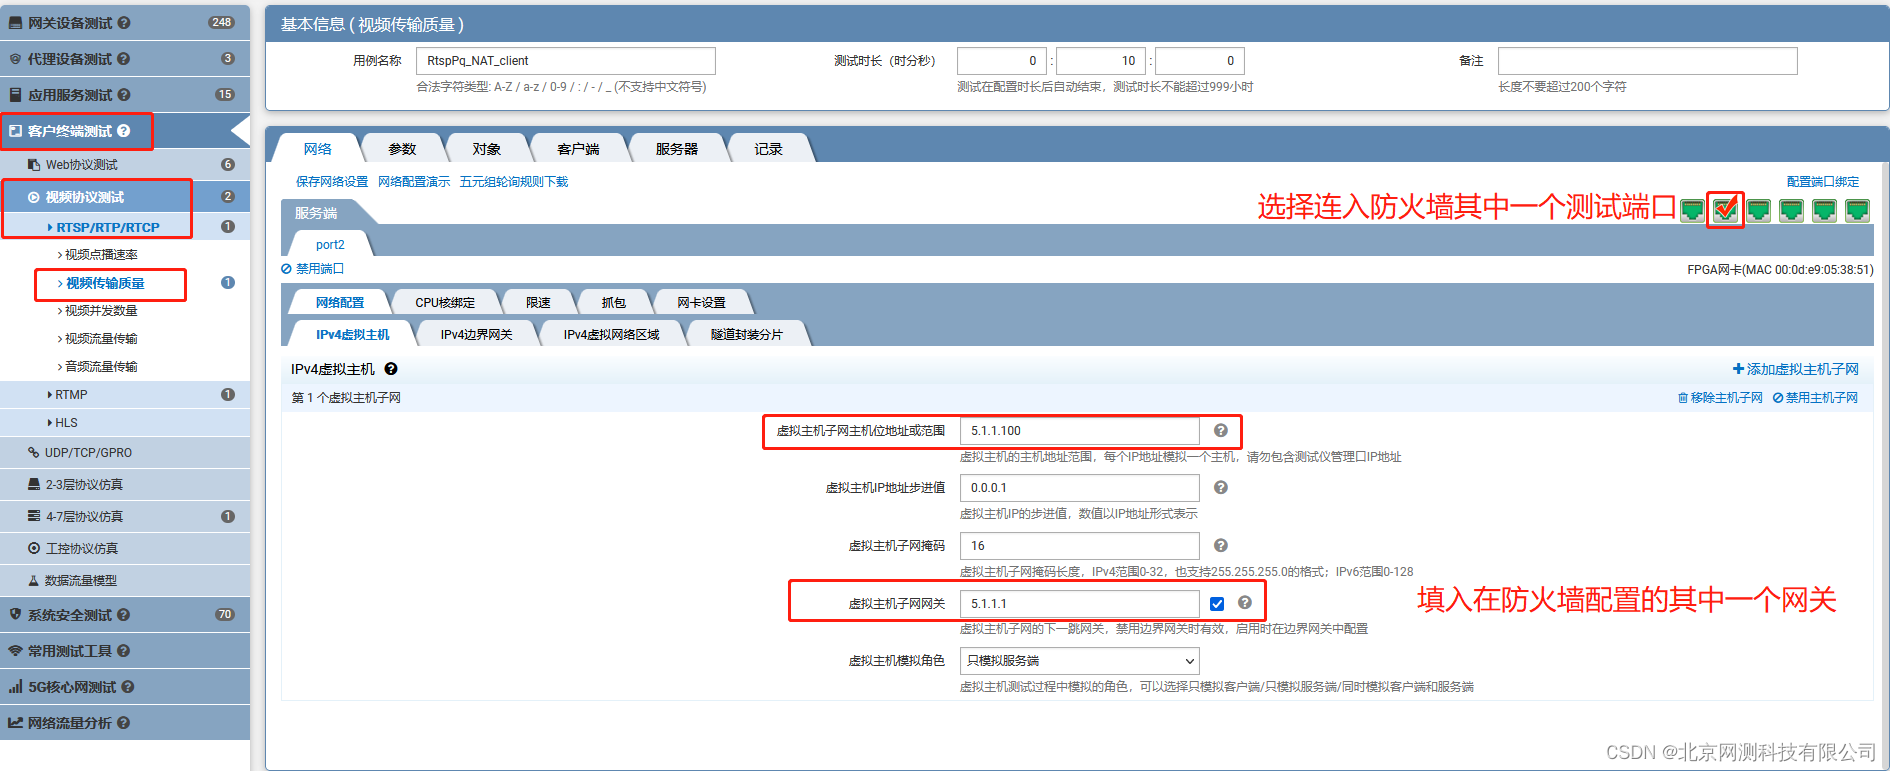Click 禁用端口 link
Viewport: 1890px width, 771px height.
313,269
